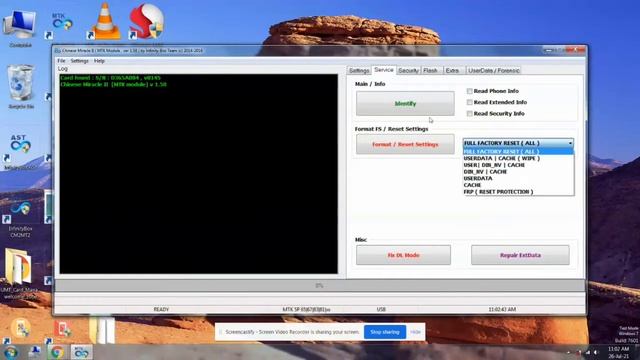Show hidden icons in the system tray

point(569,352)
